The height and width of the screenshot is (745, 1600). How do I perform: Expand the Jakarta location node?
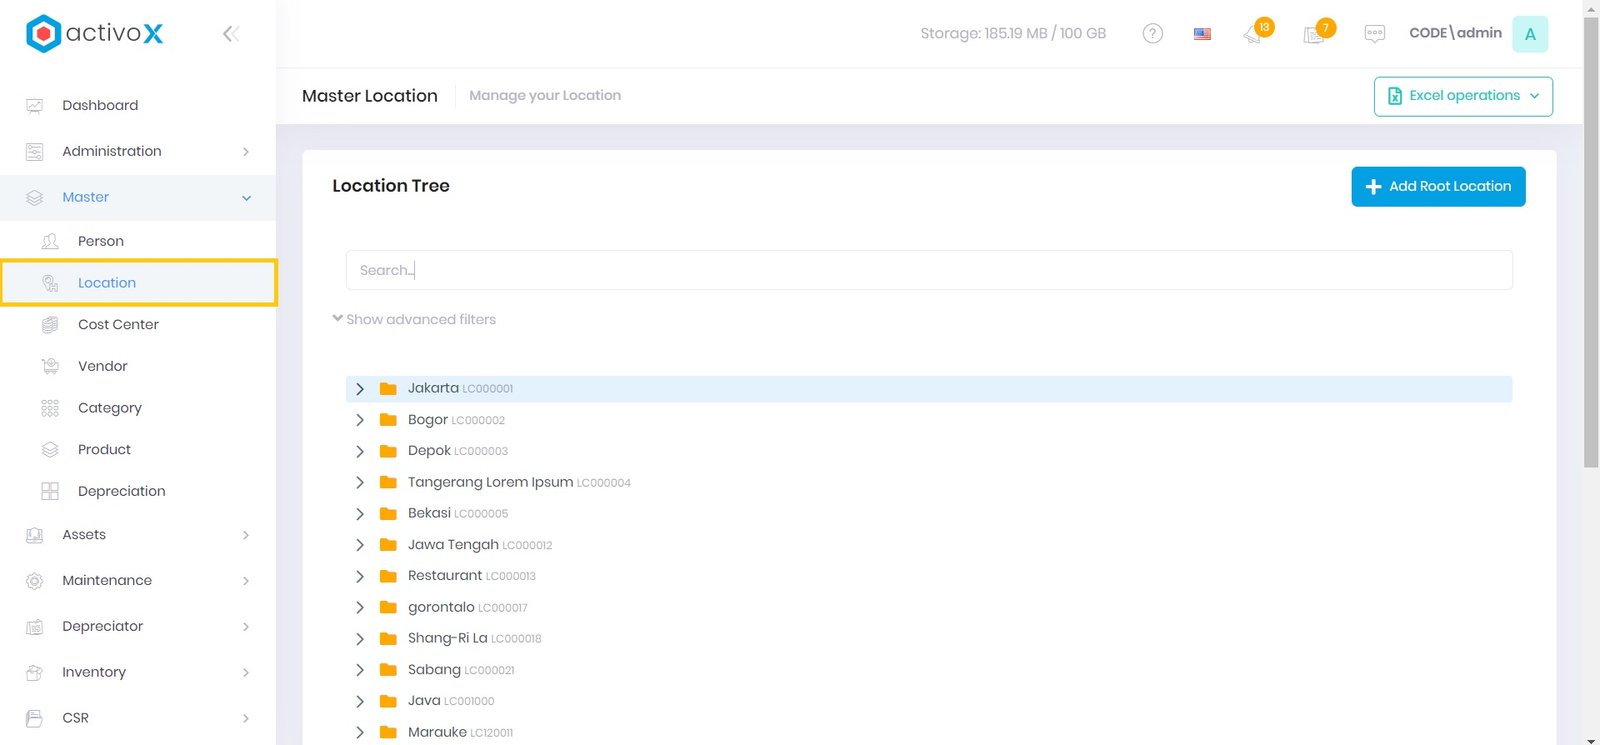point(360,389)
